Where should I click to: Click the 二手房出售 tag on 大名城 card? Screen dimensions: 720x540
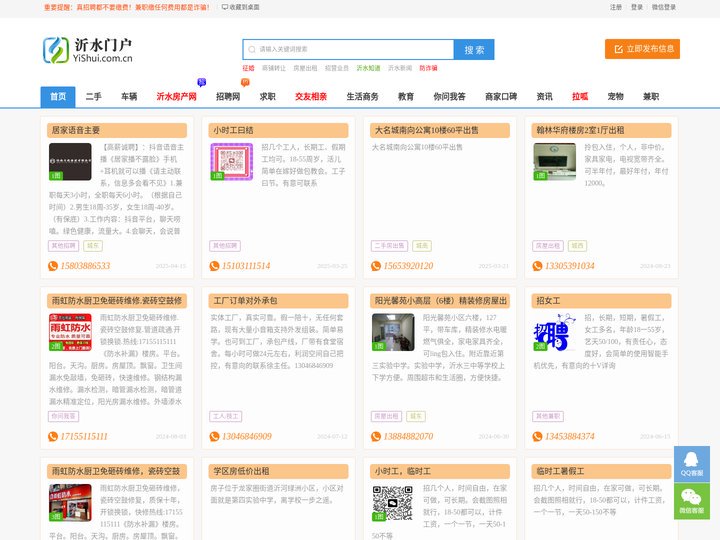coord(389,246)
